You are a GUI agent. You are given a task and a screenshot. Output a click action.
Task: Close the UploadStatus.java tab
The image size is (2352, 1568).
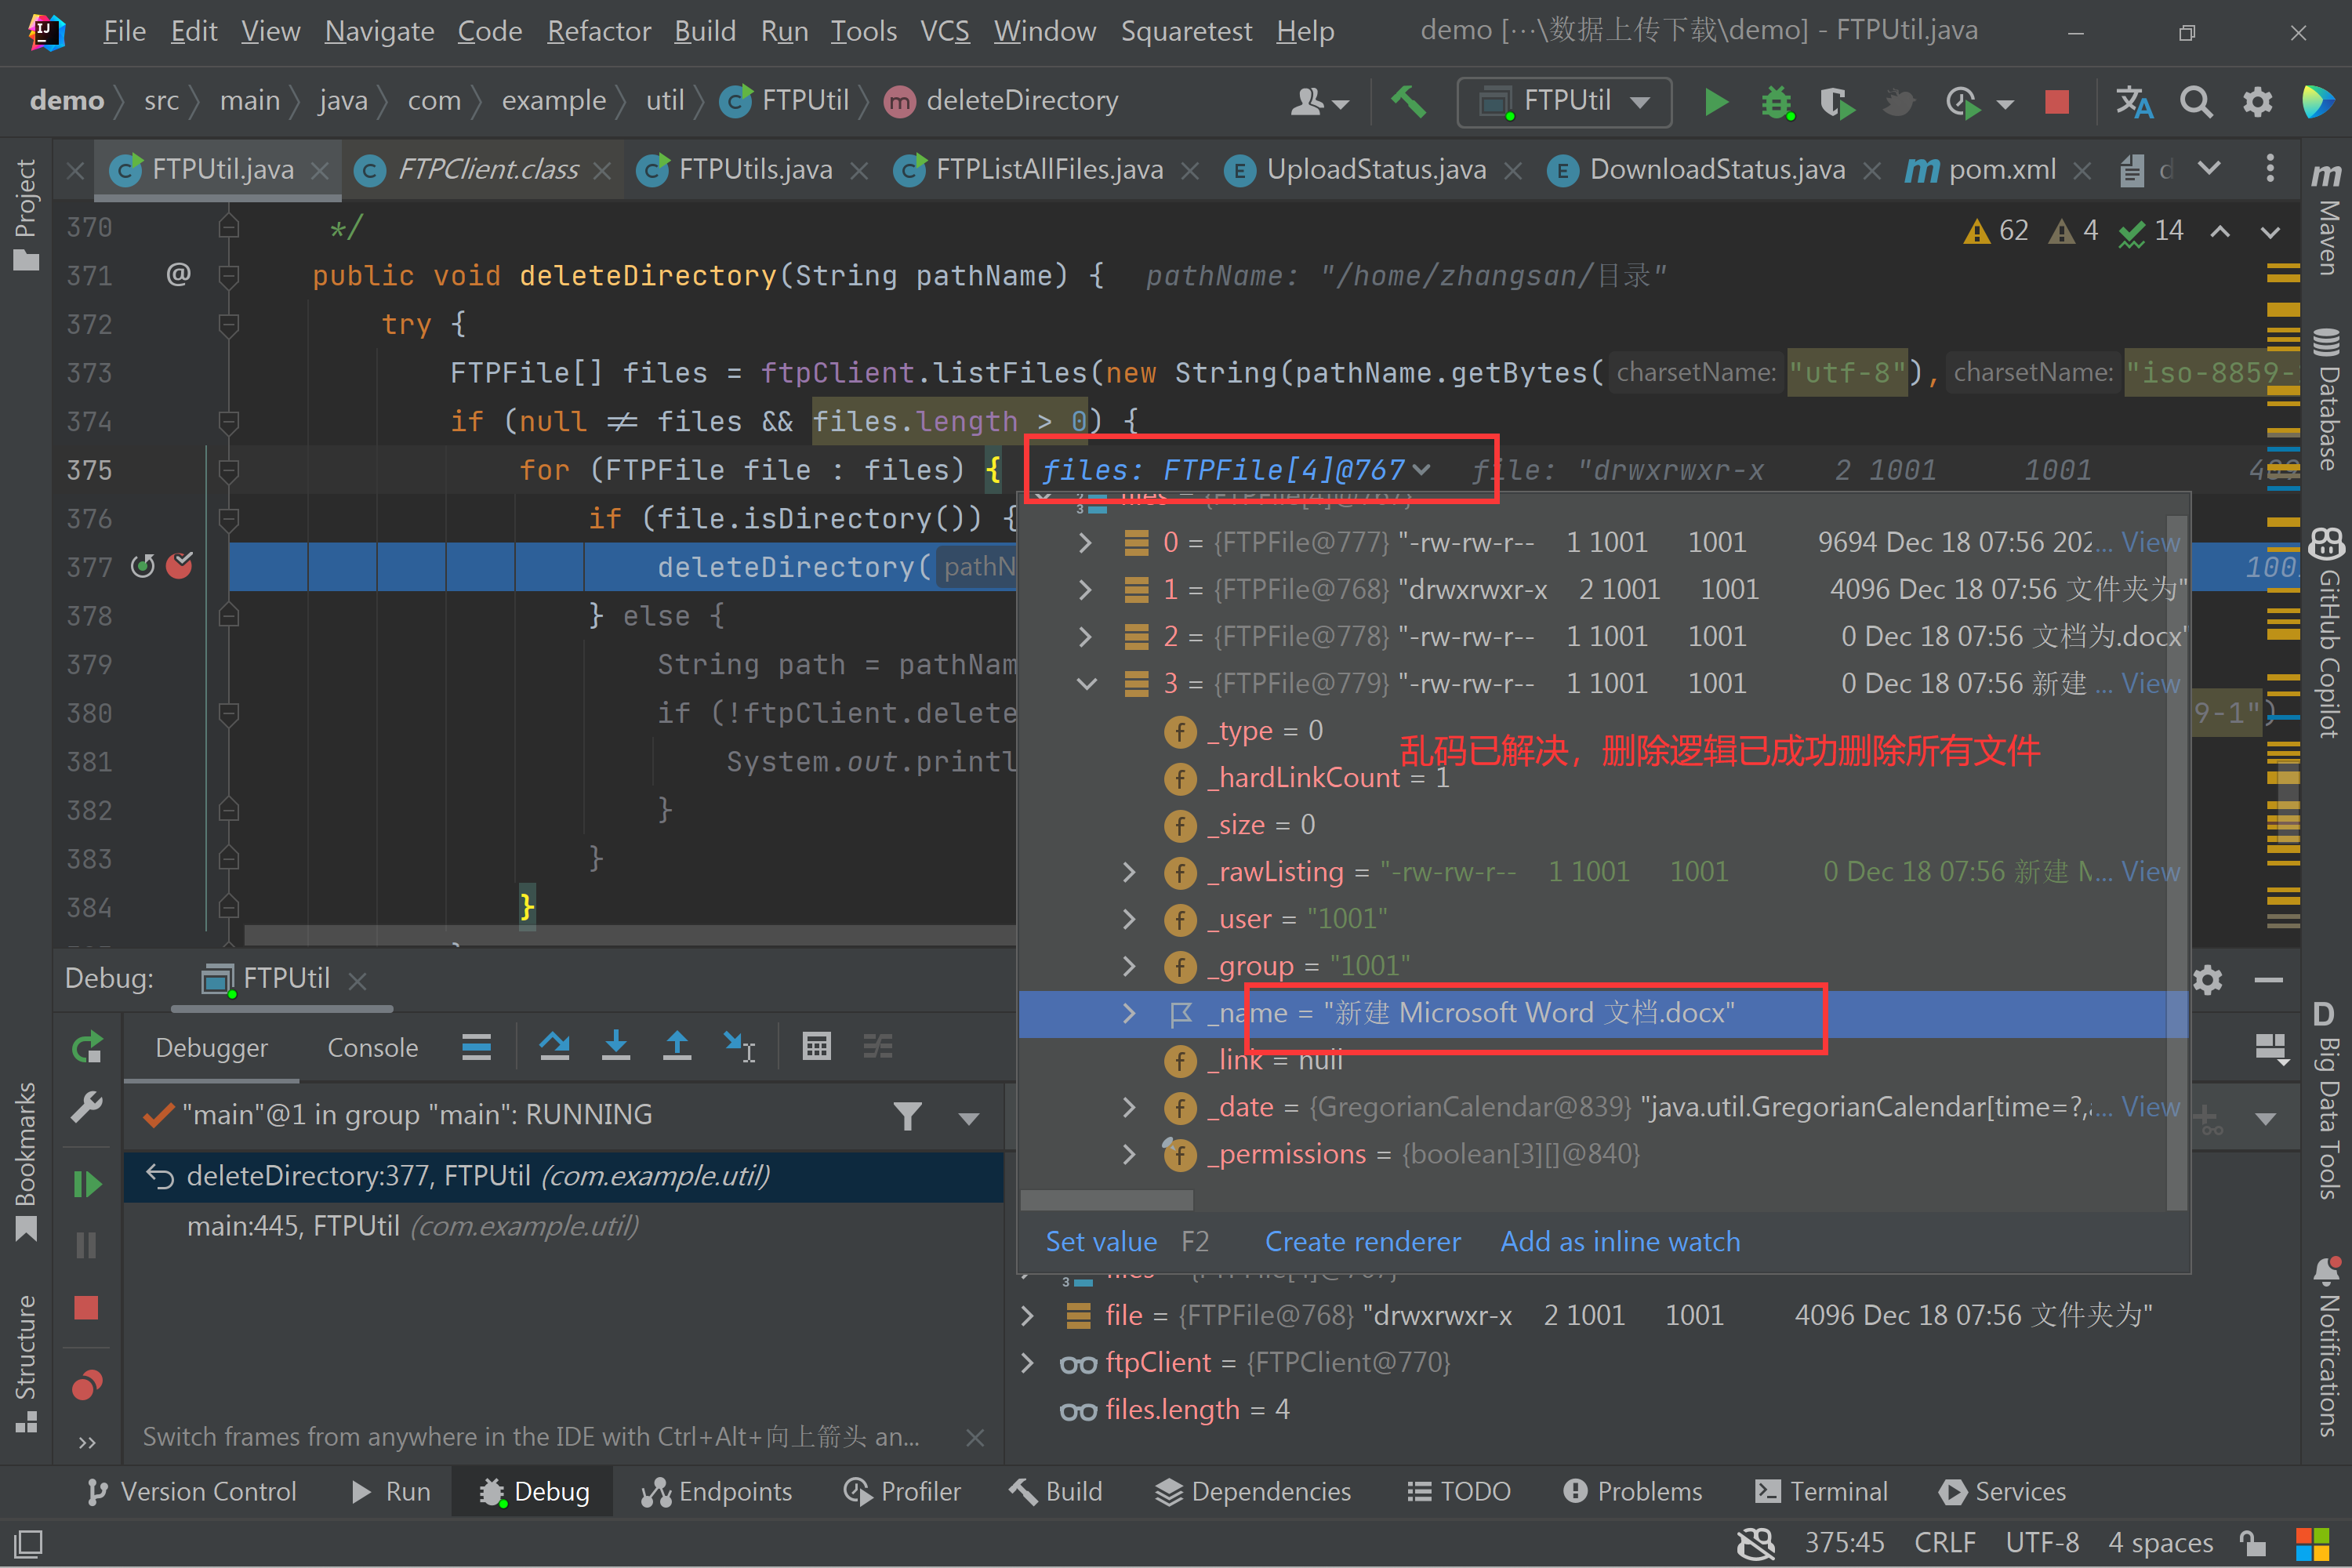click(x=1513, y=171)
